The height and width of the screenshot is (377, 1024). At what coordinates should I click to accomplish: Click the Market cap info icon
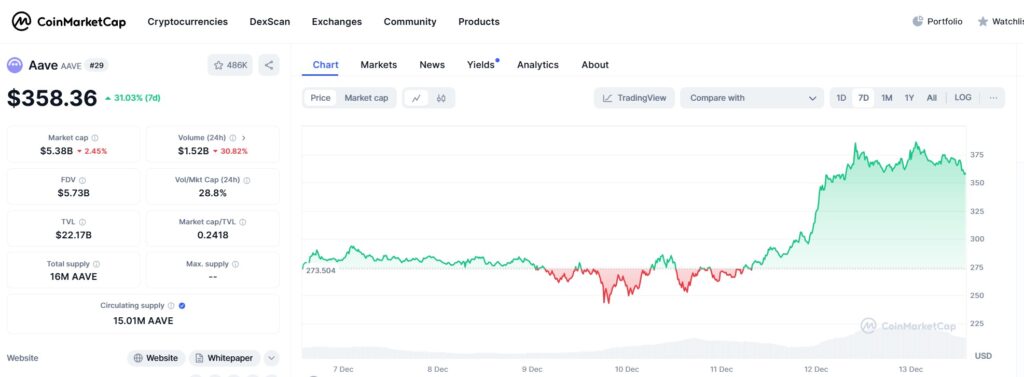(95, 138)
